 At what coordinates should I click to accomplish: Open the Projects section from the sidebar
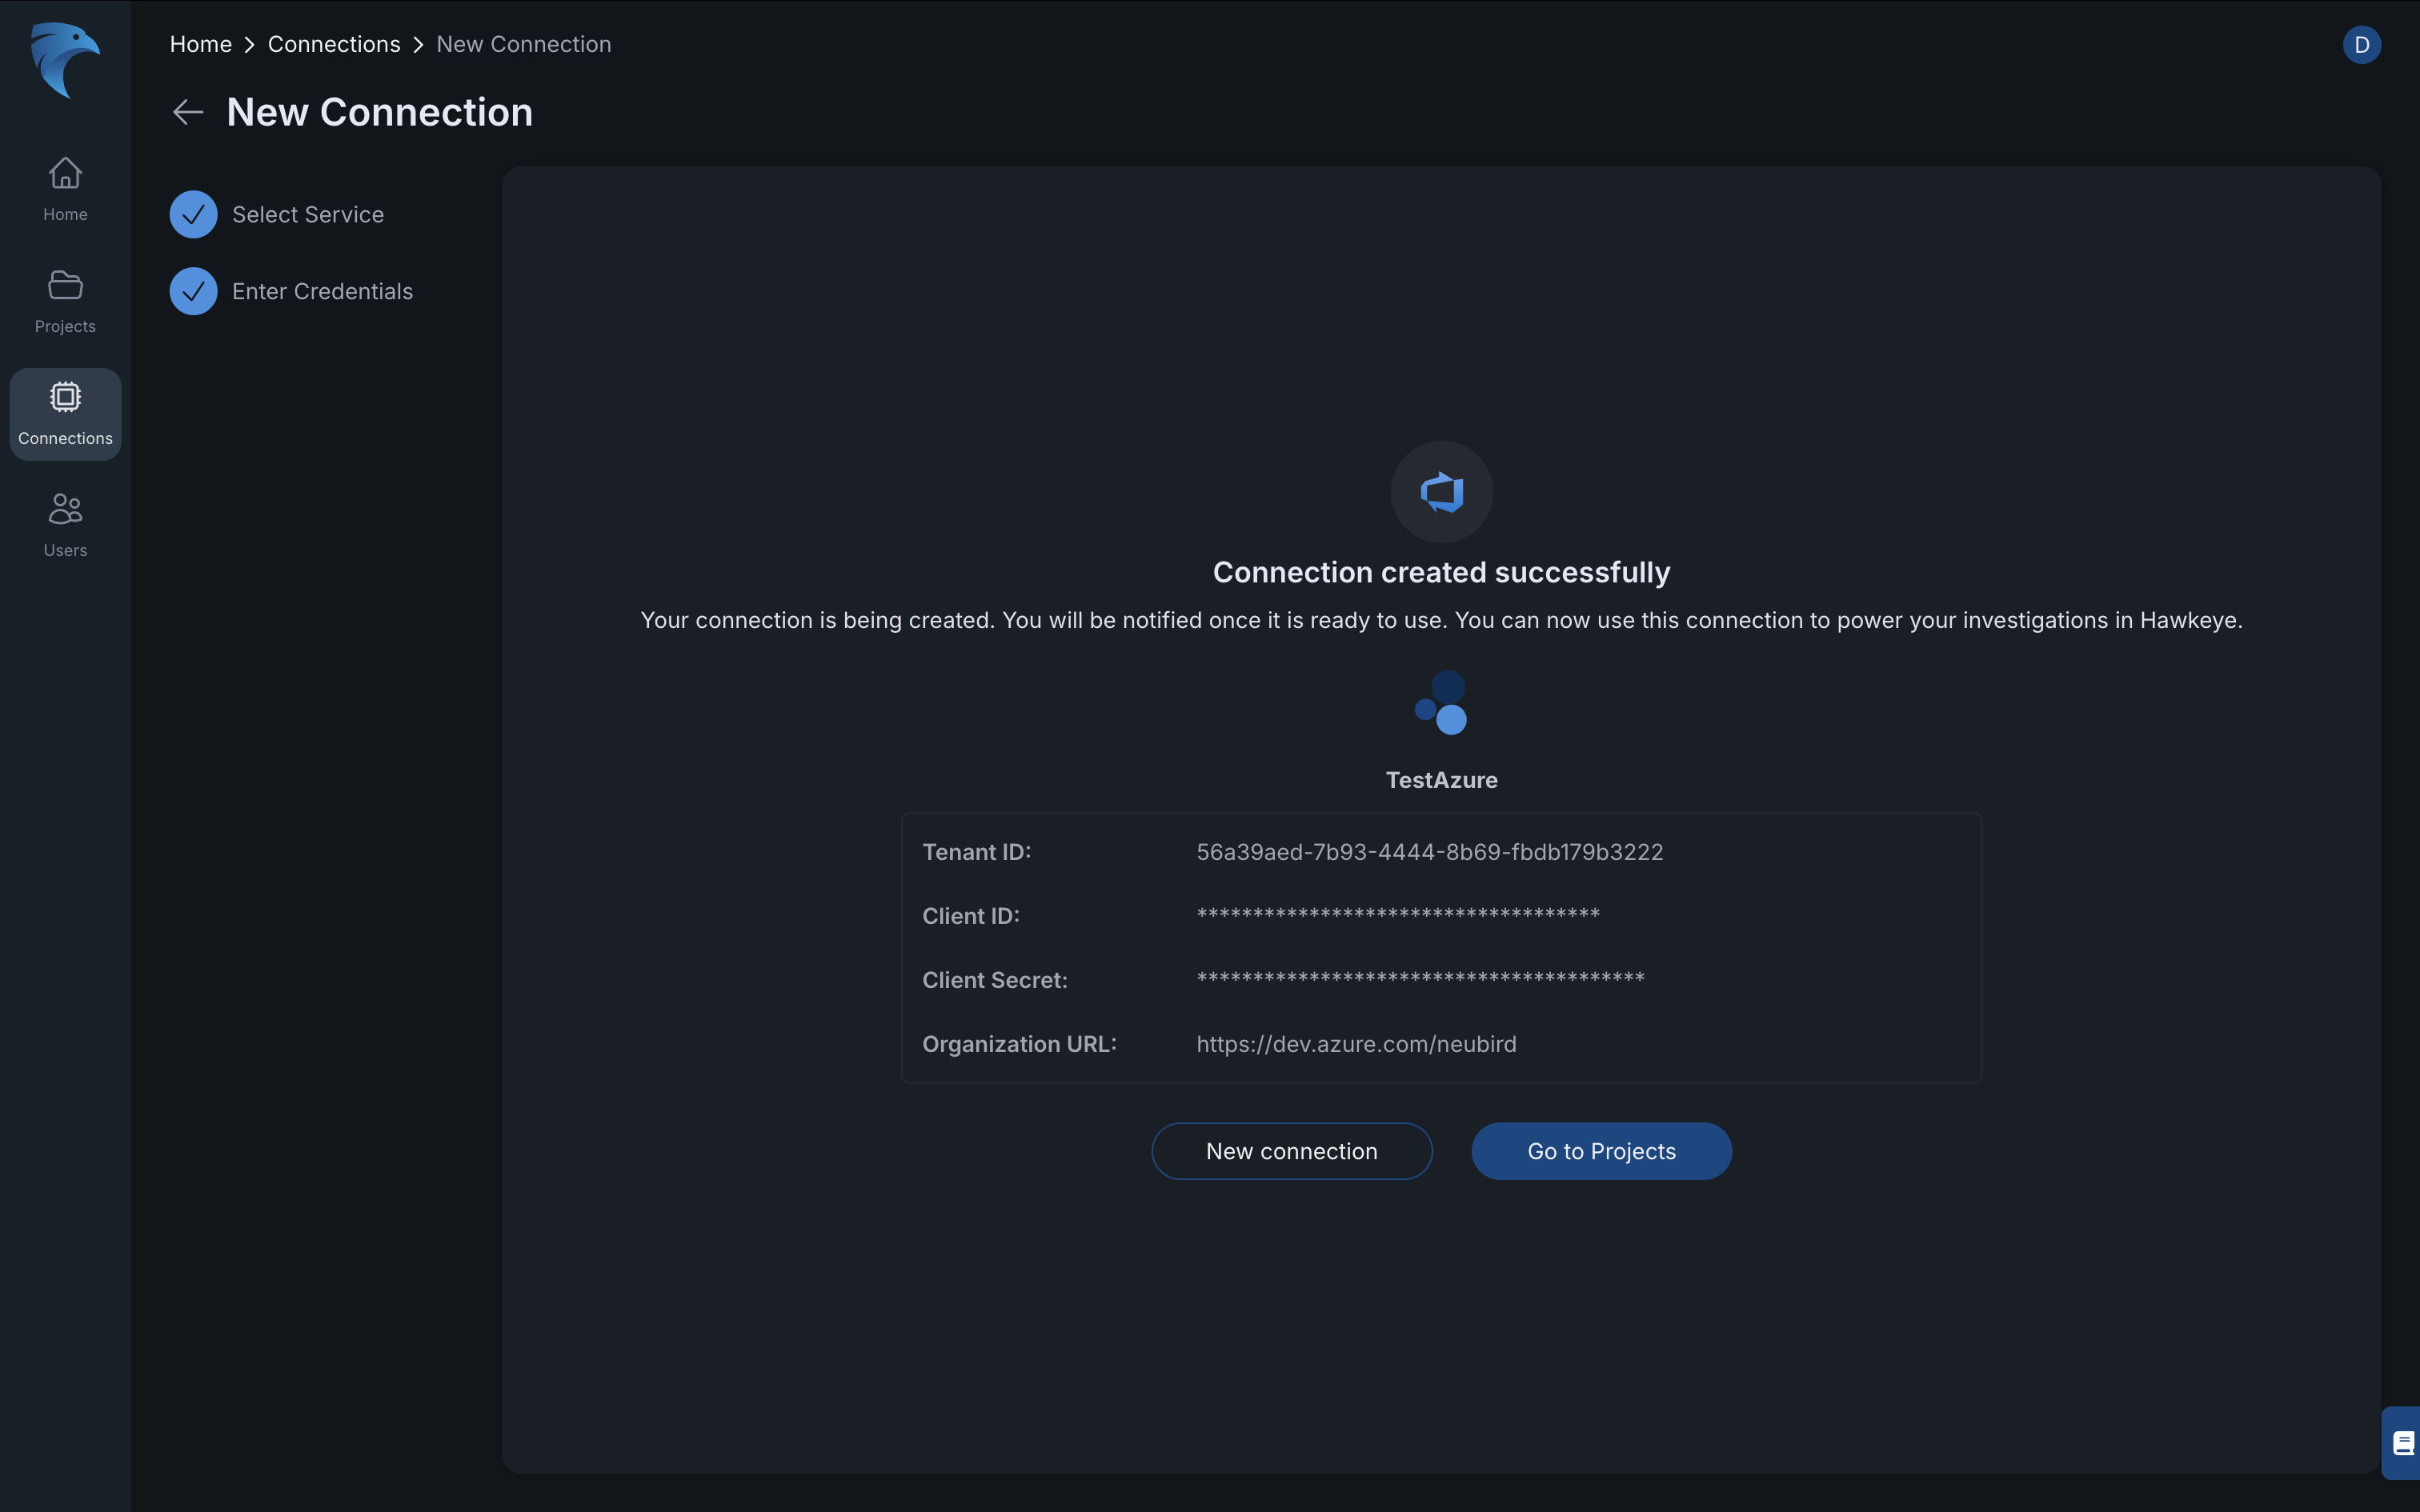(x=64, y=300)
